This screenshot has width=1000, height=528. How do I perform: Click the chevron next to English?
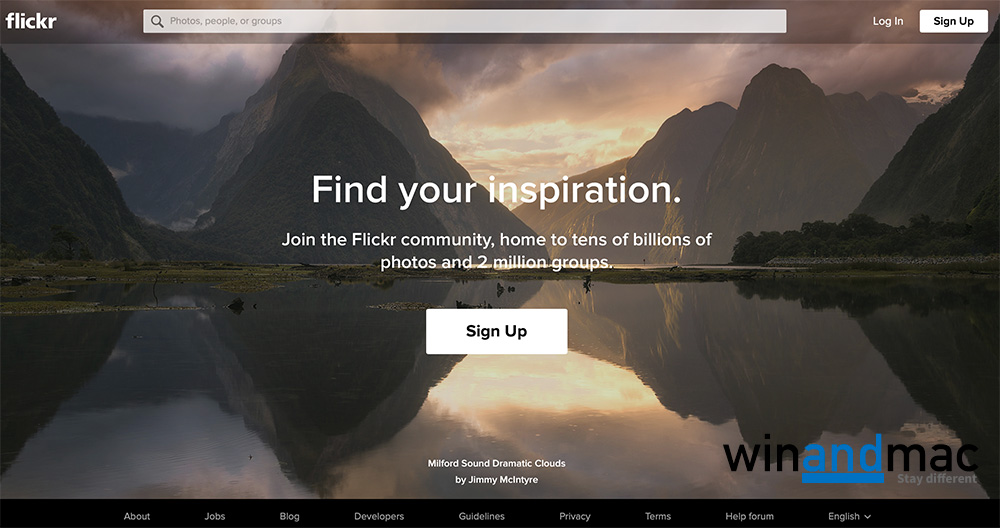[x=867, y=517]
